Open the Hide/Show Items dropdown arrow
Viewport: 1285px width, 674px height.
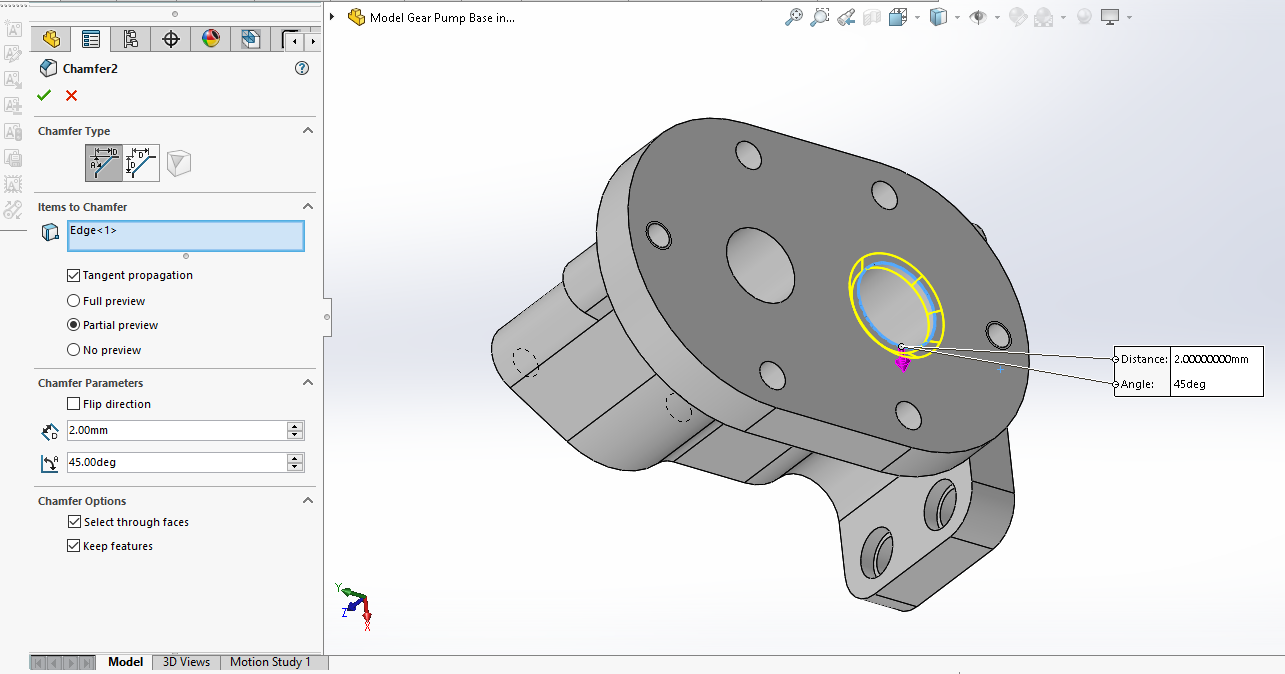(996, 17)
